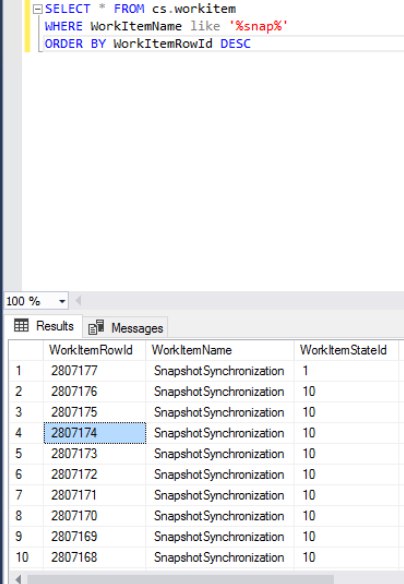Click state value 1 in row 2807177
The height and width of the screenshot is (584, 404).
click(x=346, y=371)
